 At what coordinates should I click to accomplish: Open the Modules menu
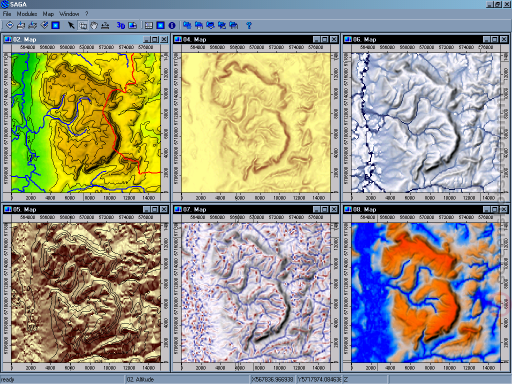pyautogui.click(x=27, y=14)
